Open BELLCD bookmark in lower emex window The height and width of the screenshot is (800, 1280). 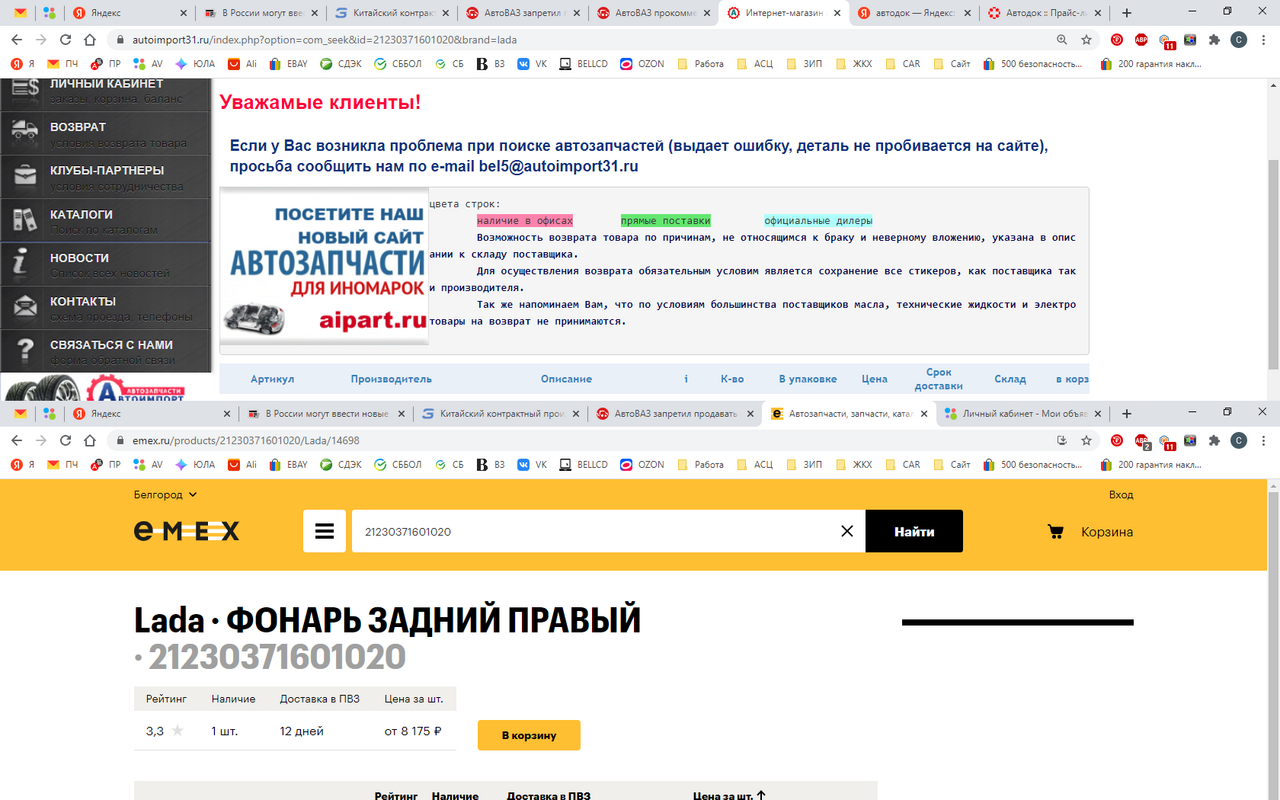coord(584,464)
